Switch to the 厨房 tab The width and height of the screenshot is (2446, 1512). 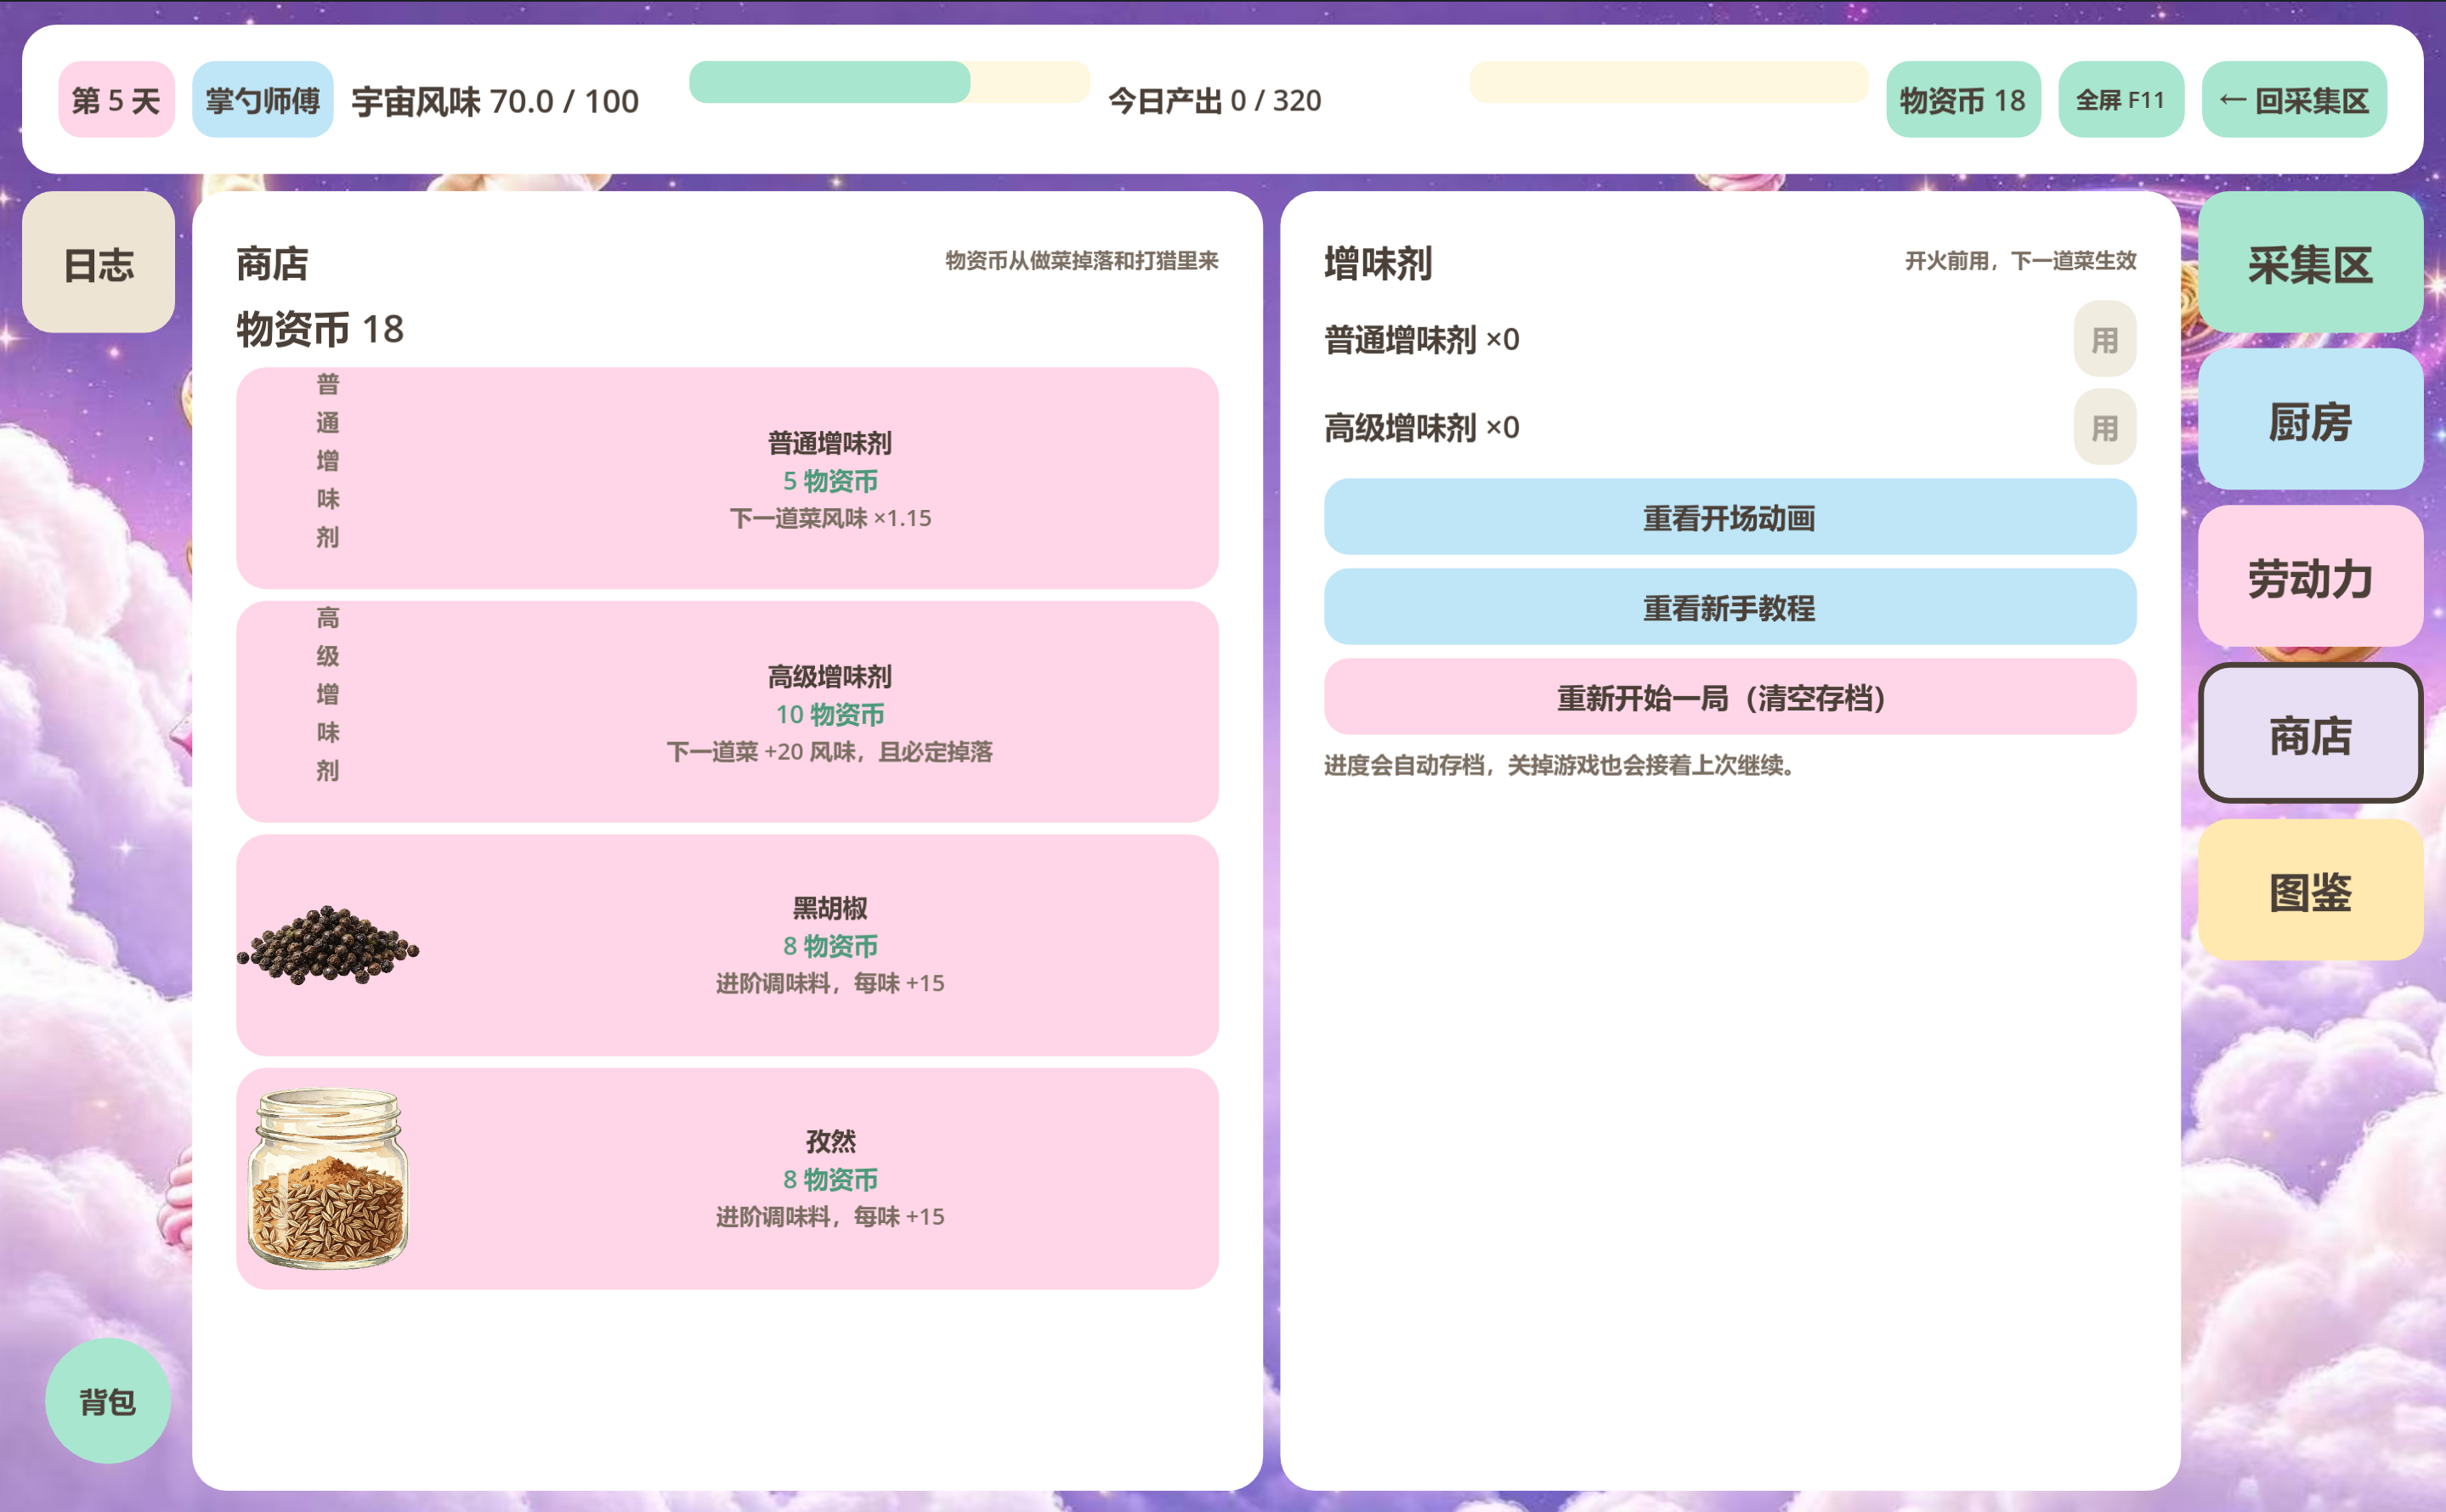(x=2310, y=420)
